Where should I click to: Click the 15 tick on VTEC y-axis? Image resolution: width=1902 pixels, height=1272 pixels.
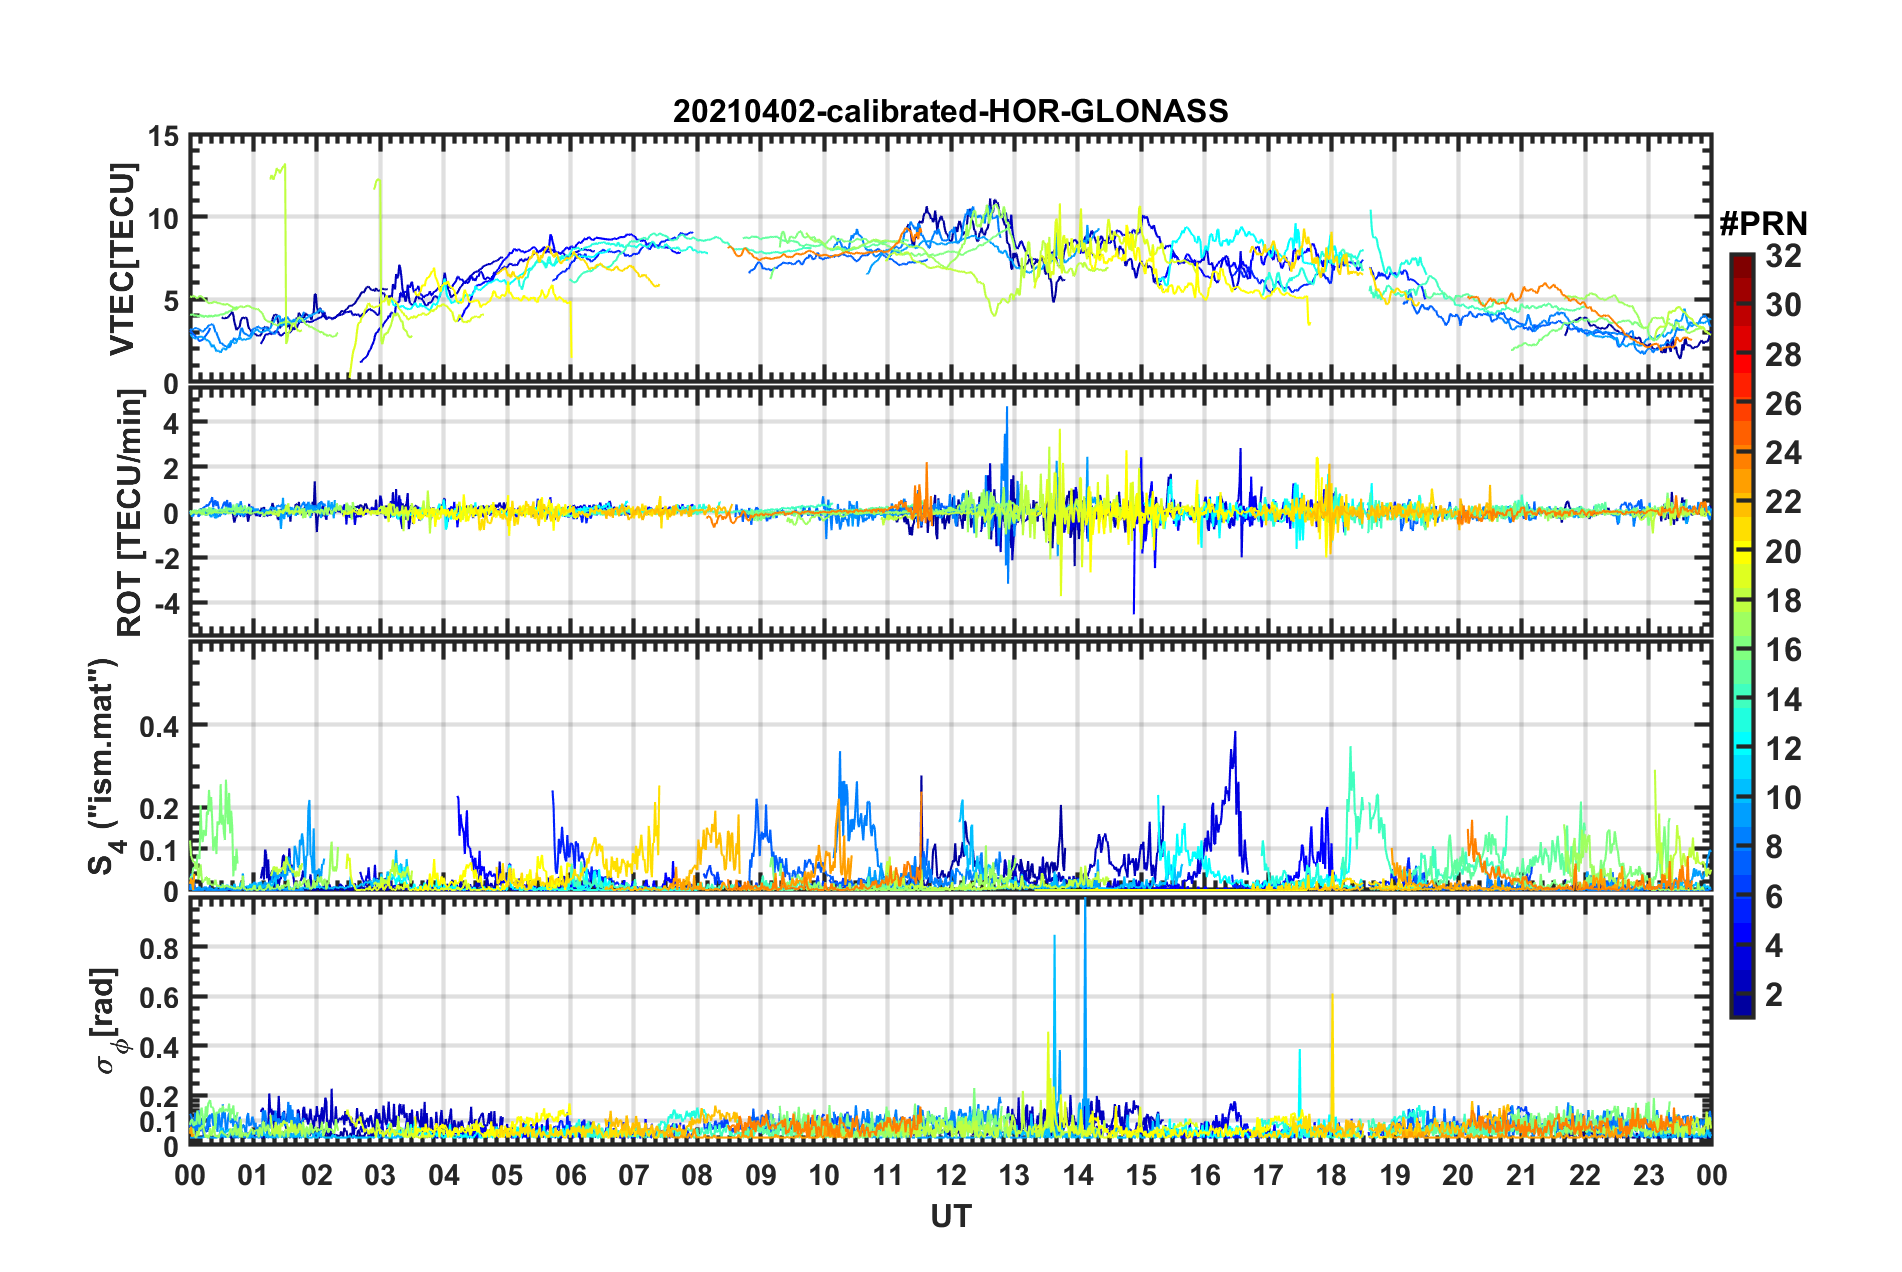point(163,136)
